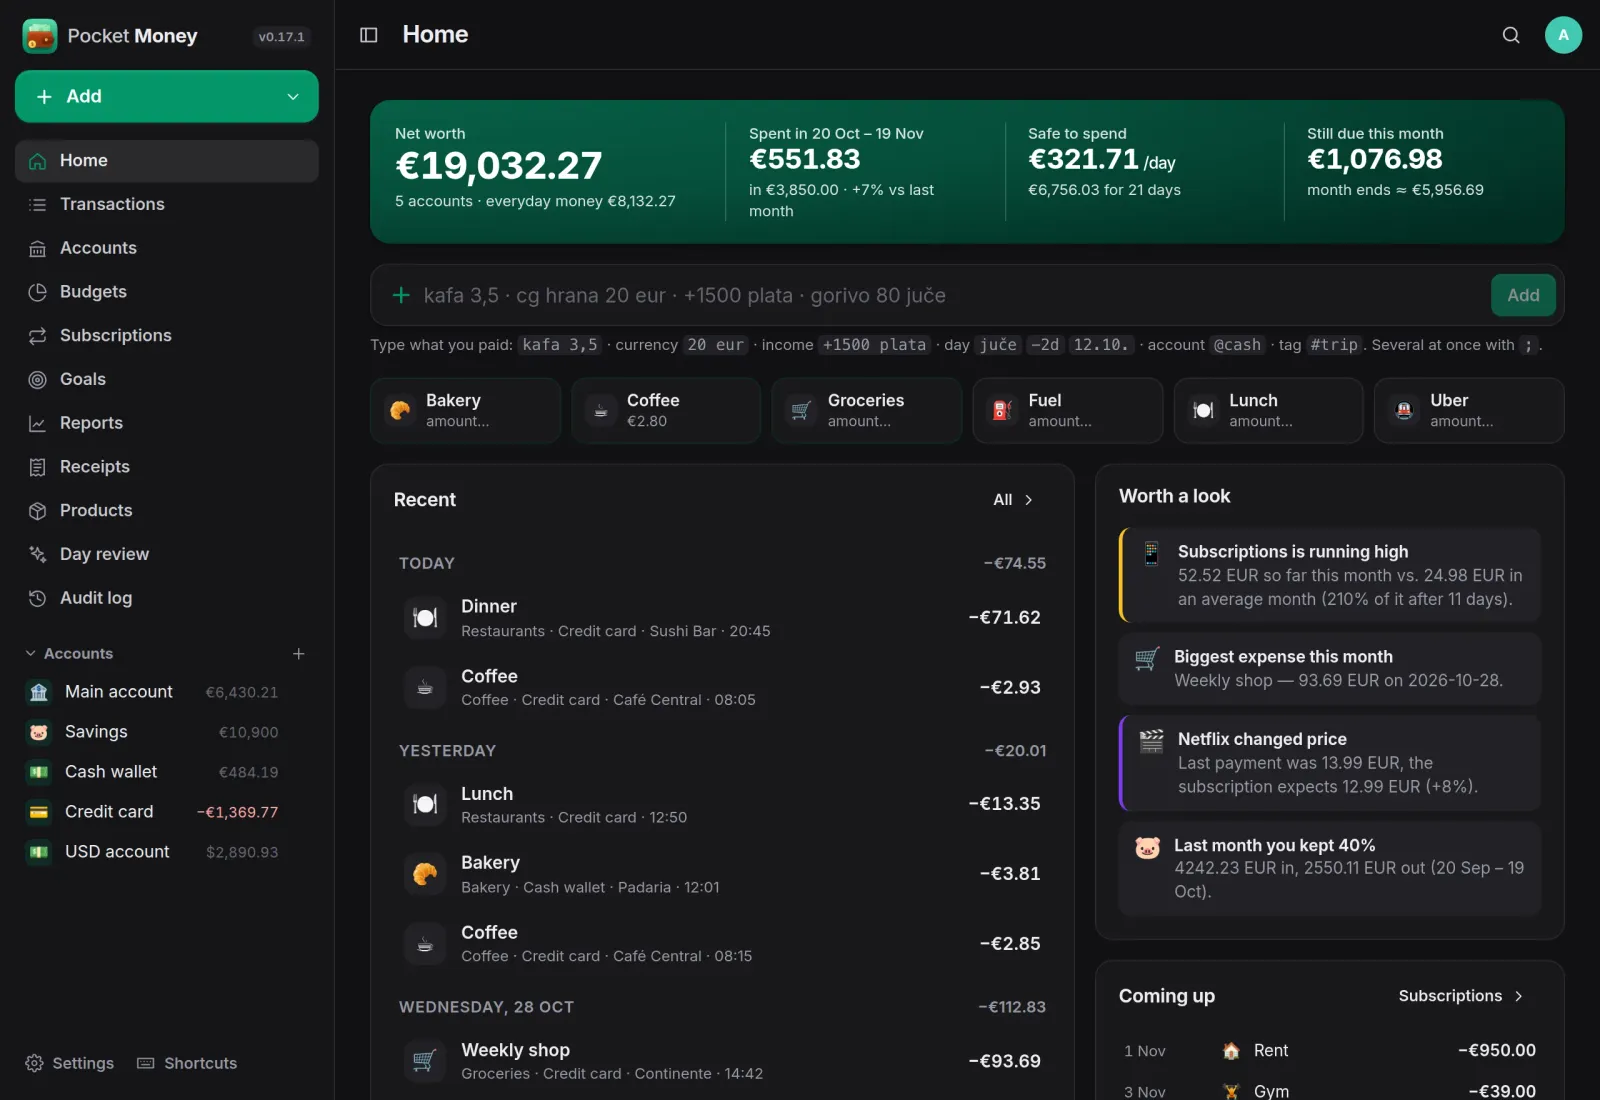Screen dimensions: 1600x1100
Task: Click the Weekly shop cart icon
Action: pyautogui.click(x=425, y=1061)
